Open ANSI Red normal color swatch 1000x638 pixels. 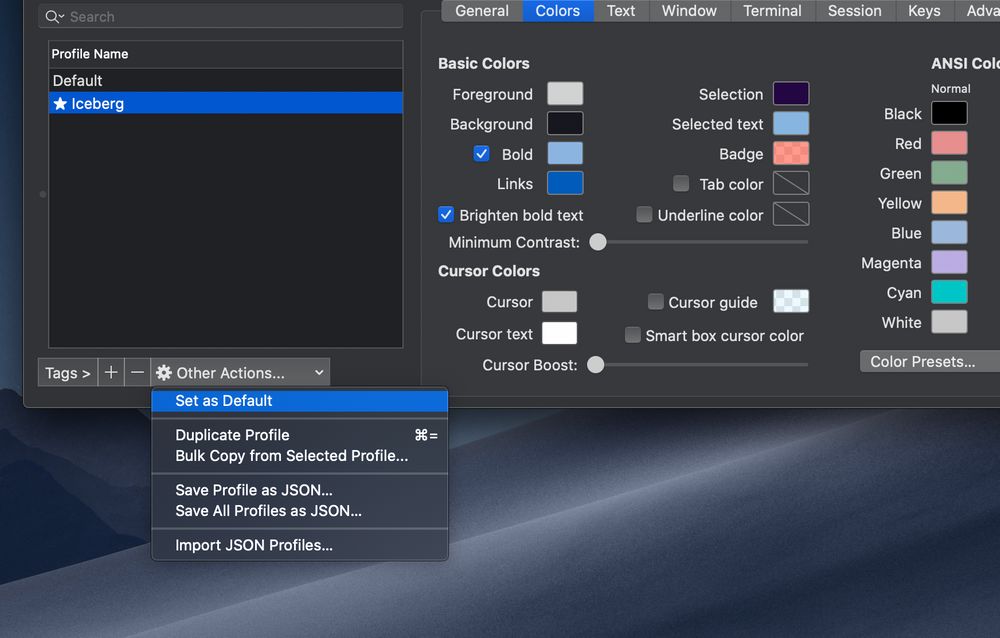point(949,144)
